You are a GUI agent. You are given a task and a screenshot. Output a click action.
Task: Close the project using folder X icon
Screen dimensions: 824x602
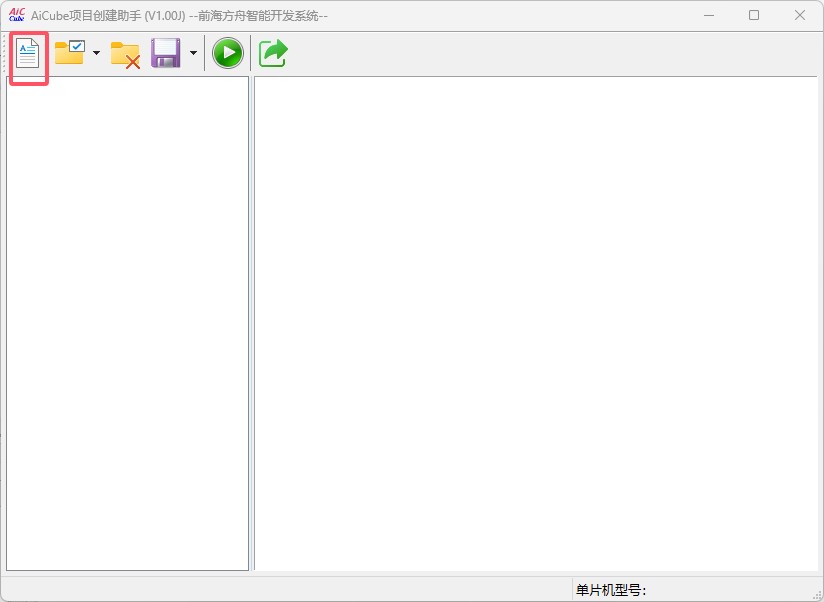[x=125, y=55]
